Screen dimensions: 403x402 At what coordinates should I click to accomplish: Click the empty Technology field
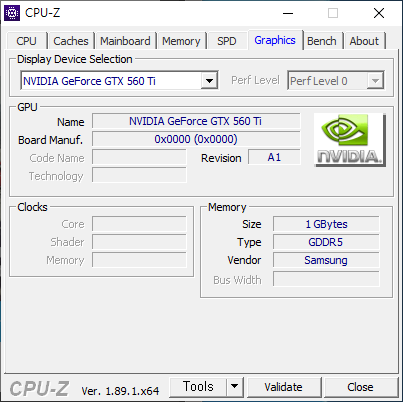139,175
